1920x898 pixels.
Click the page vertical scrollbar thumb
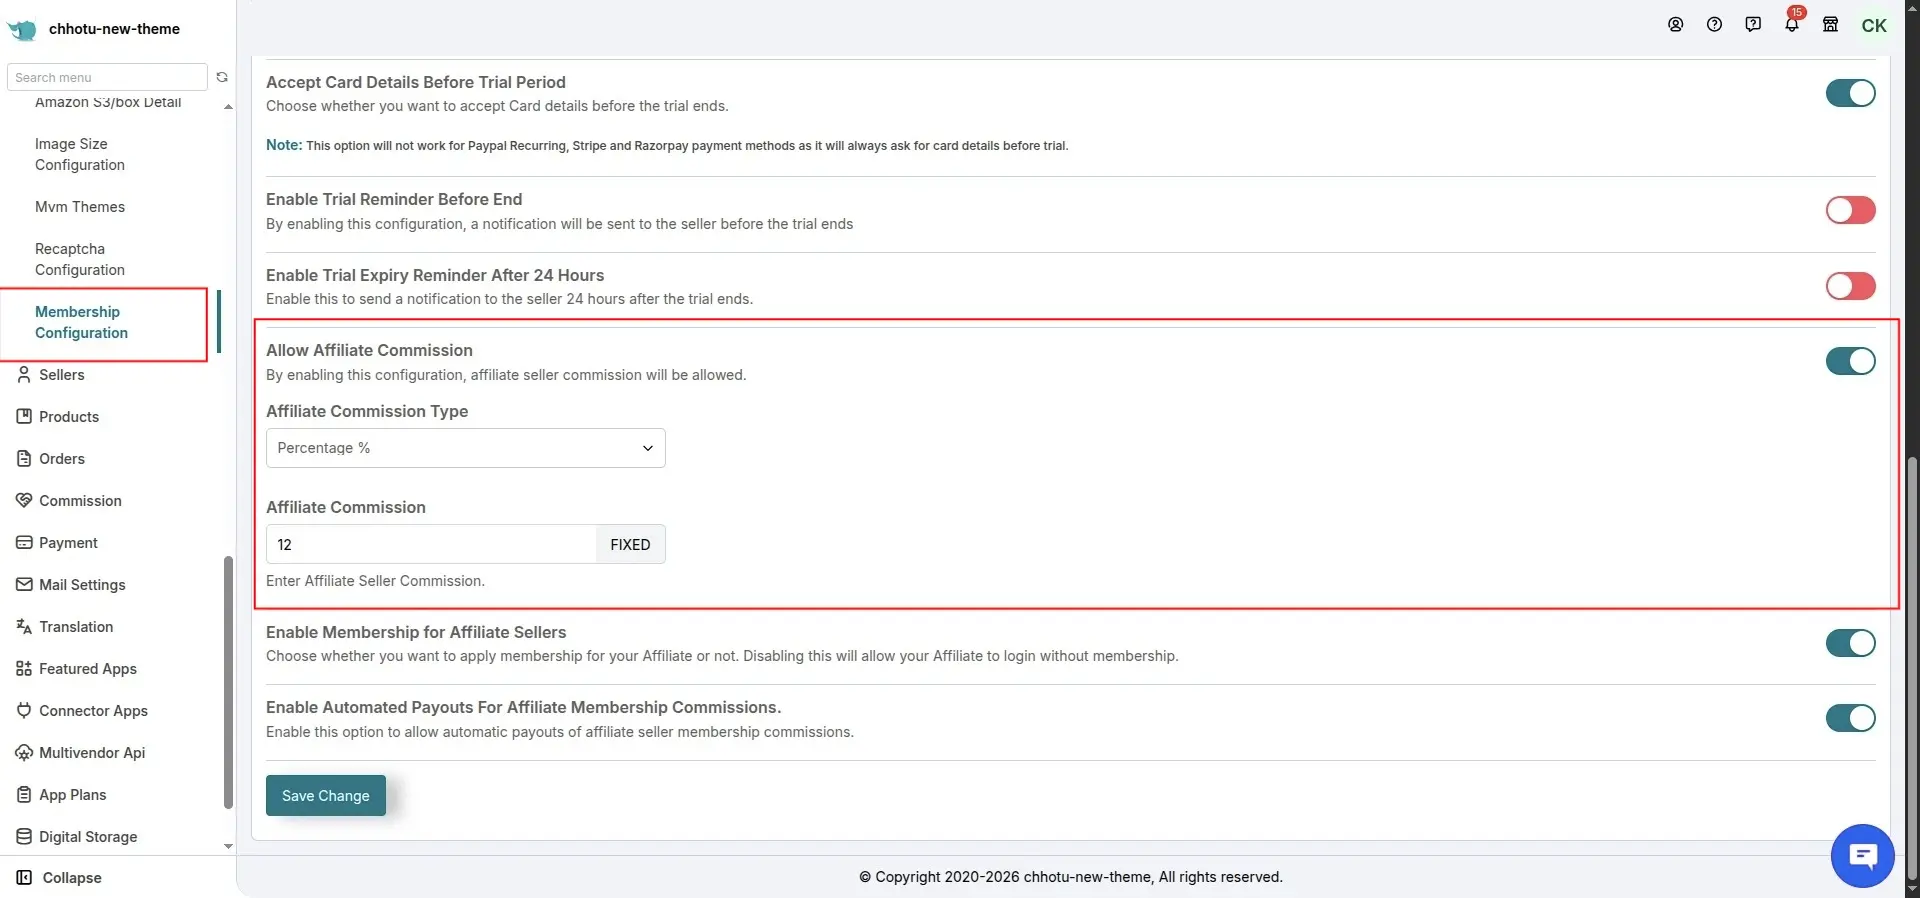[1912, 666]
